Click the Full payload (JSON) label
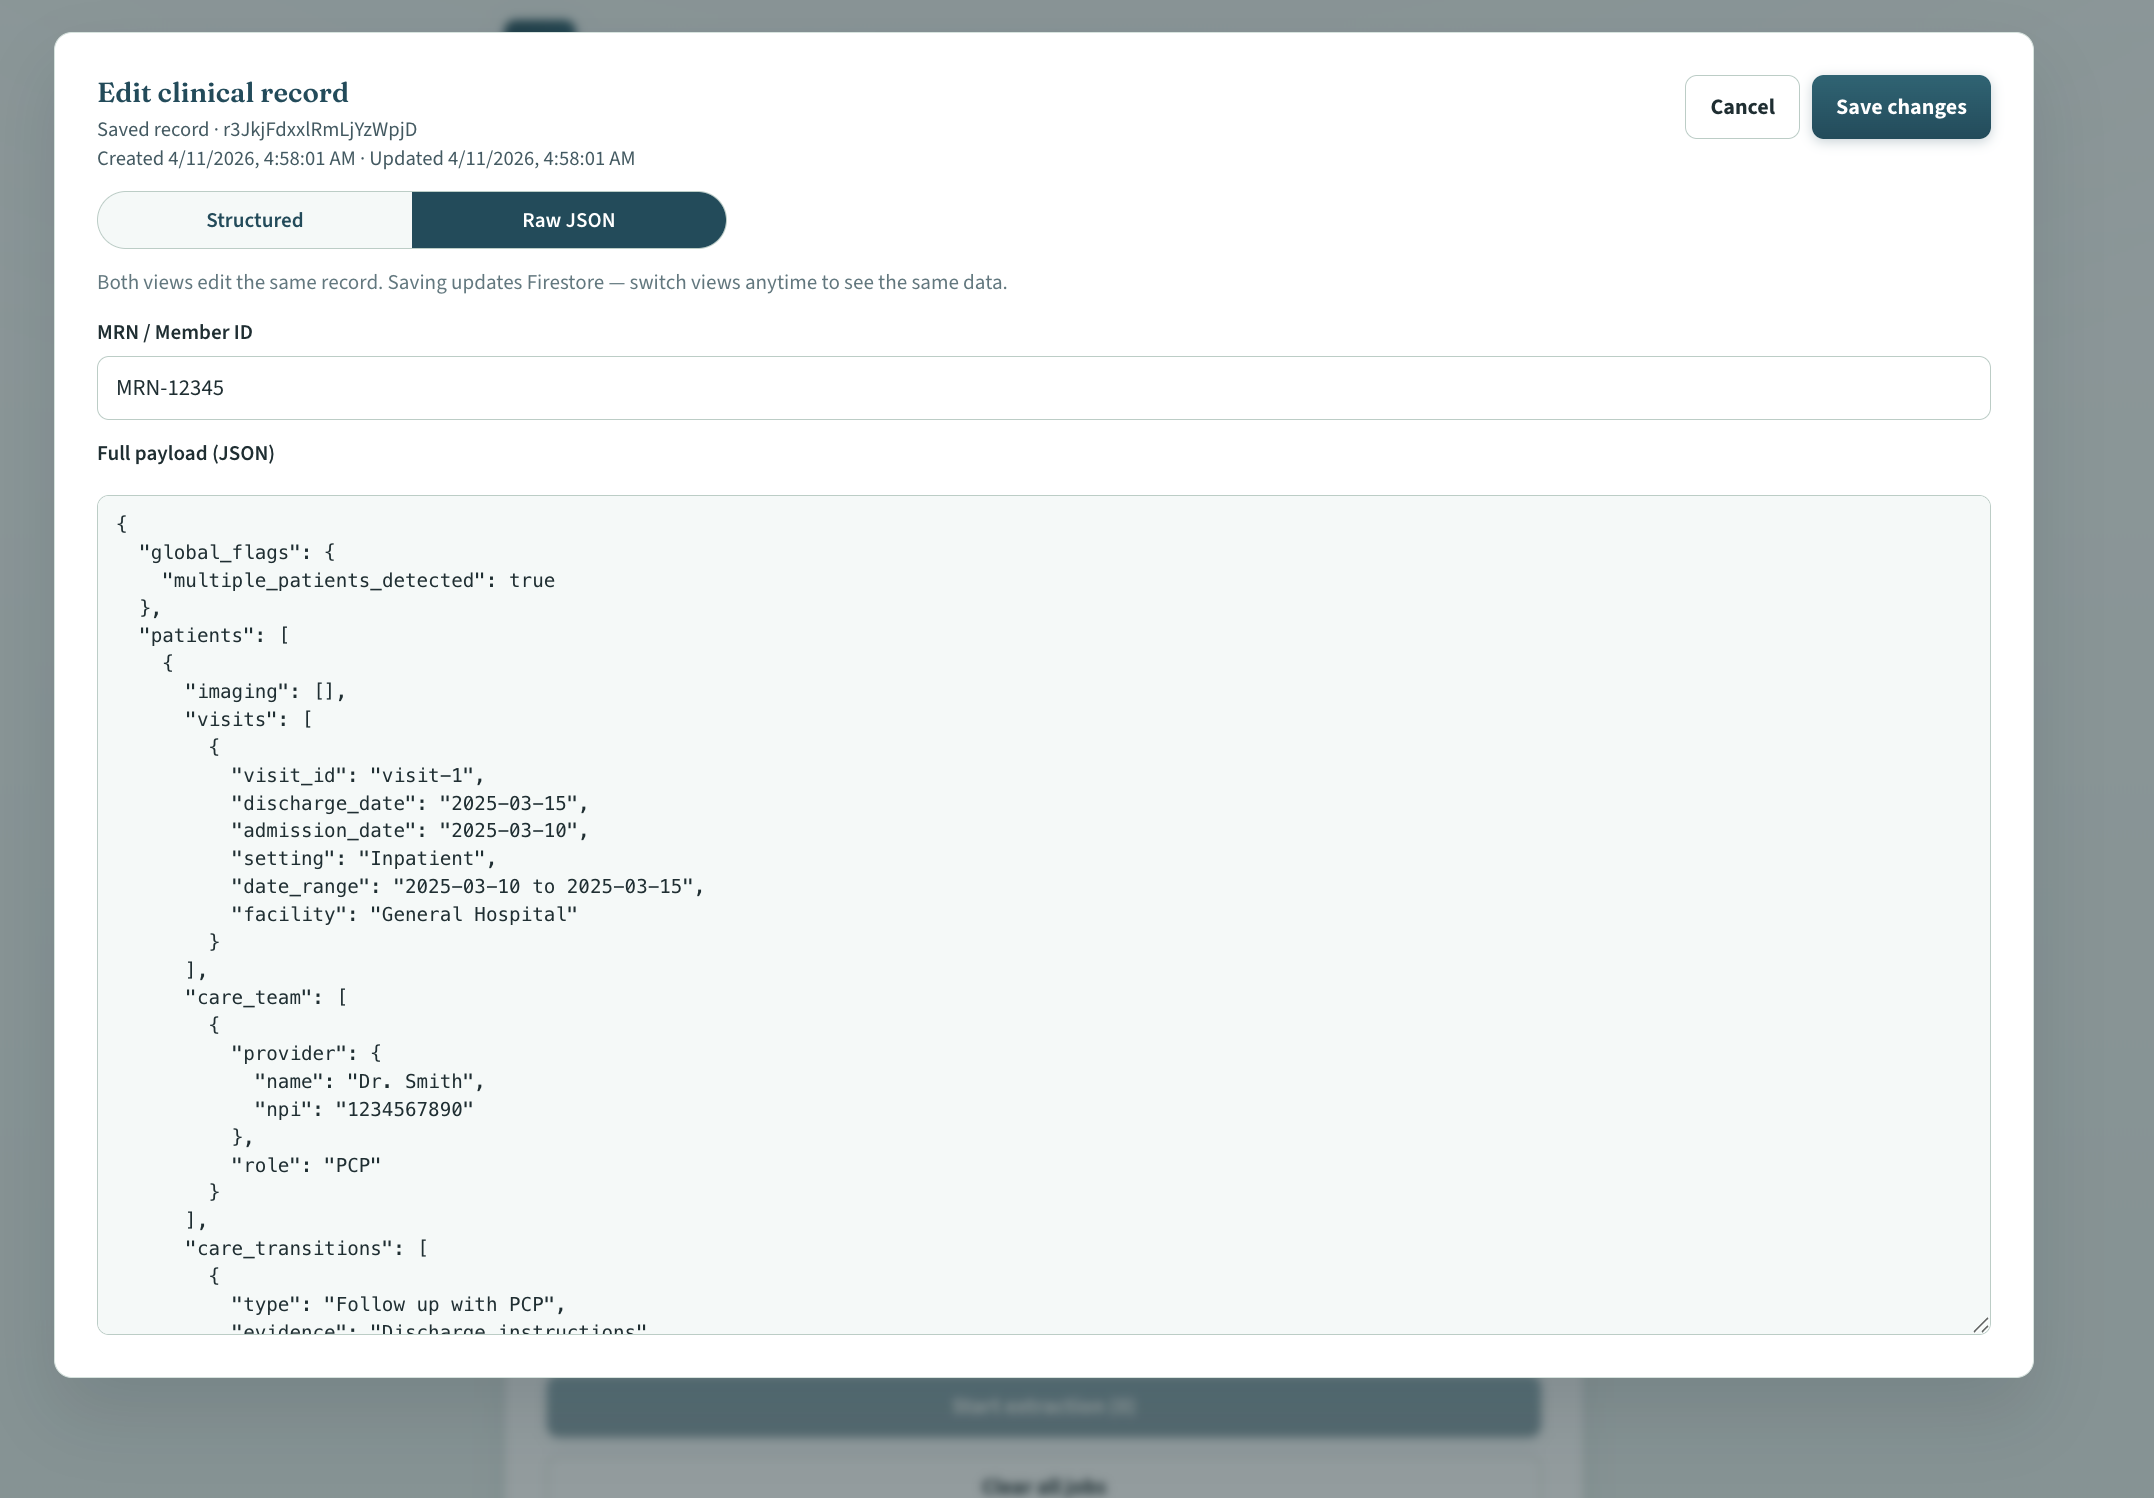This screenshot has width=2154, height=1498. point(186,453)
